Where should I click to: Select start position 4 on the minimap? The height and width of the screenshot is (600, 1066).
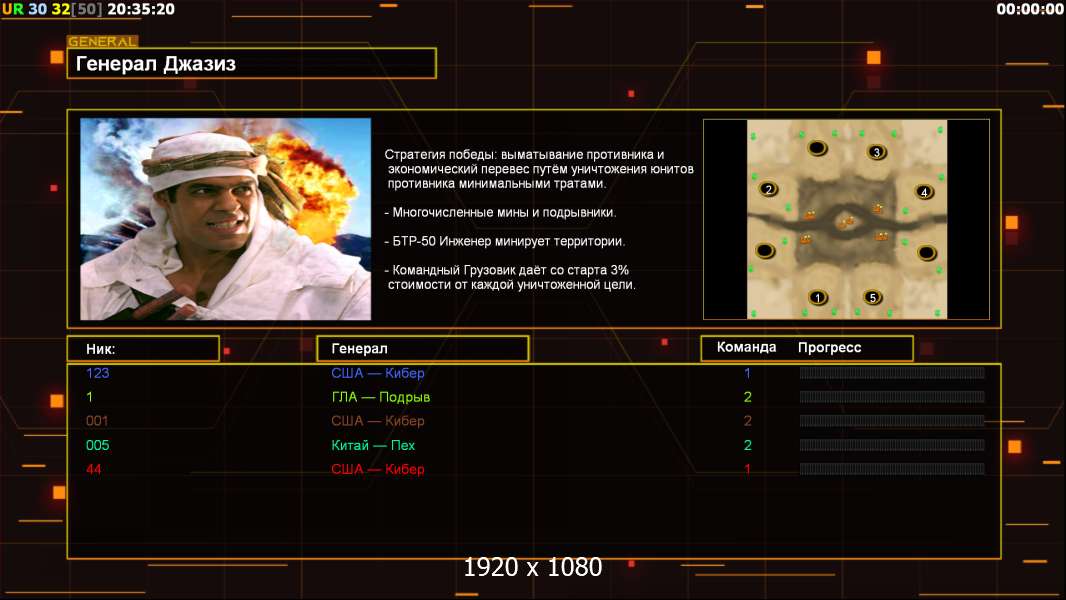[923, 192]
